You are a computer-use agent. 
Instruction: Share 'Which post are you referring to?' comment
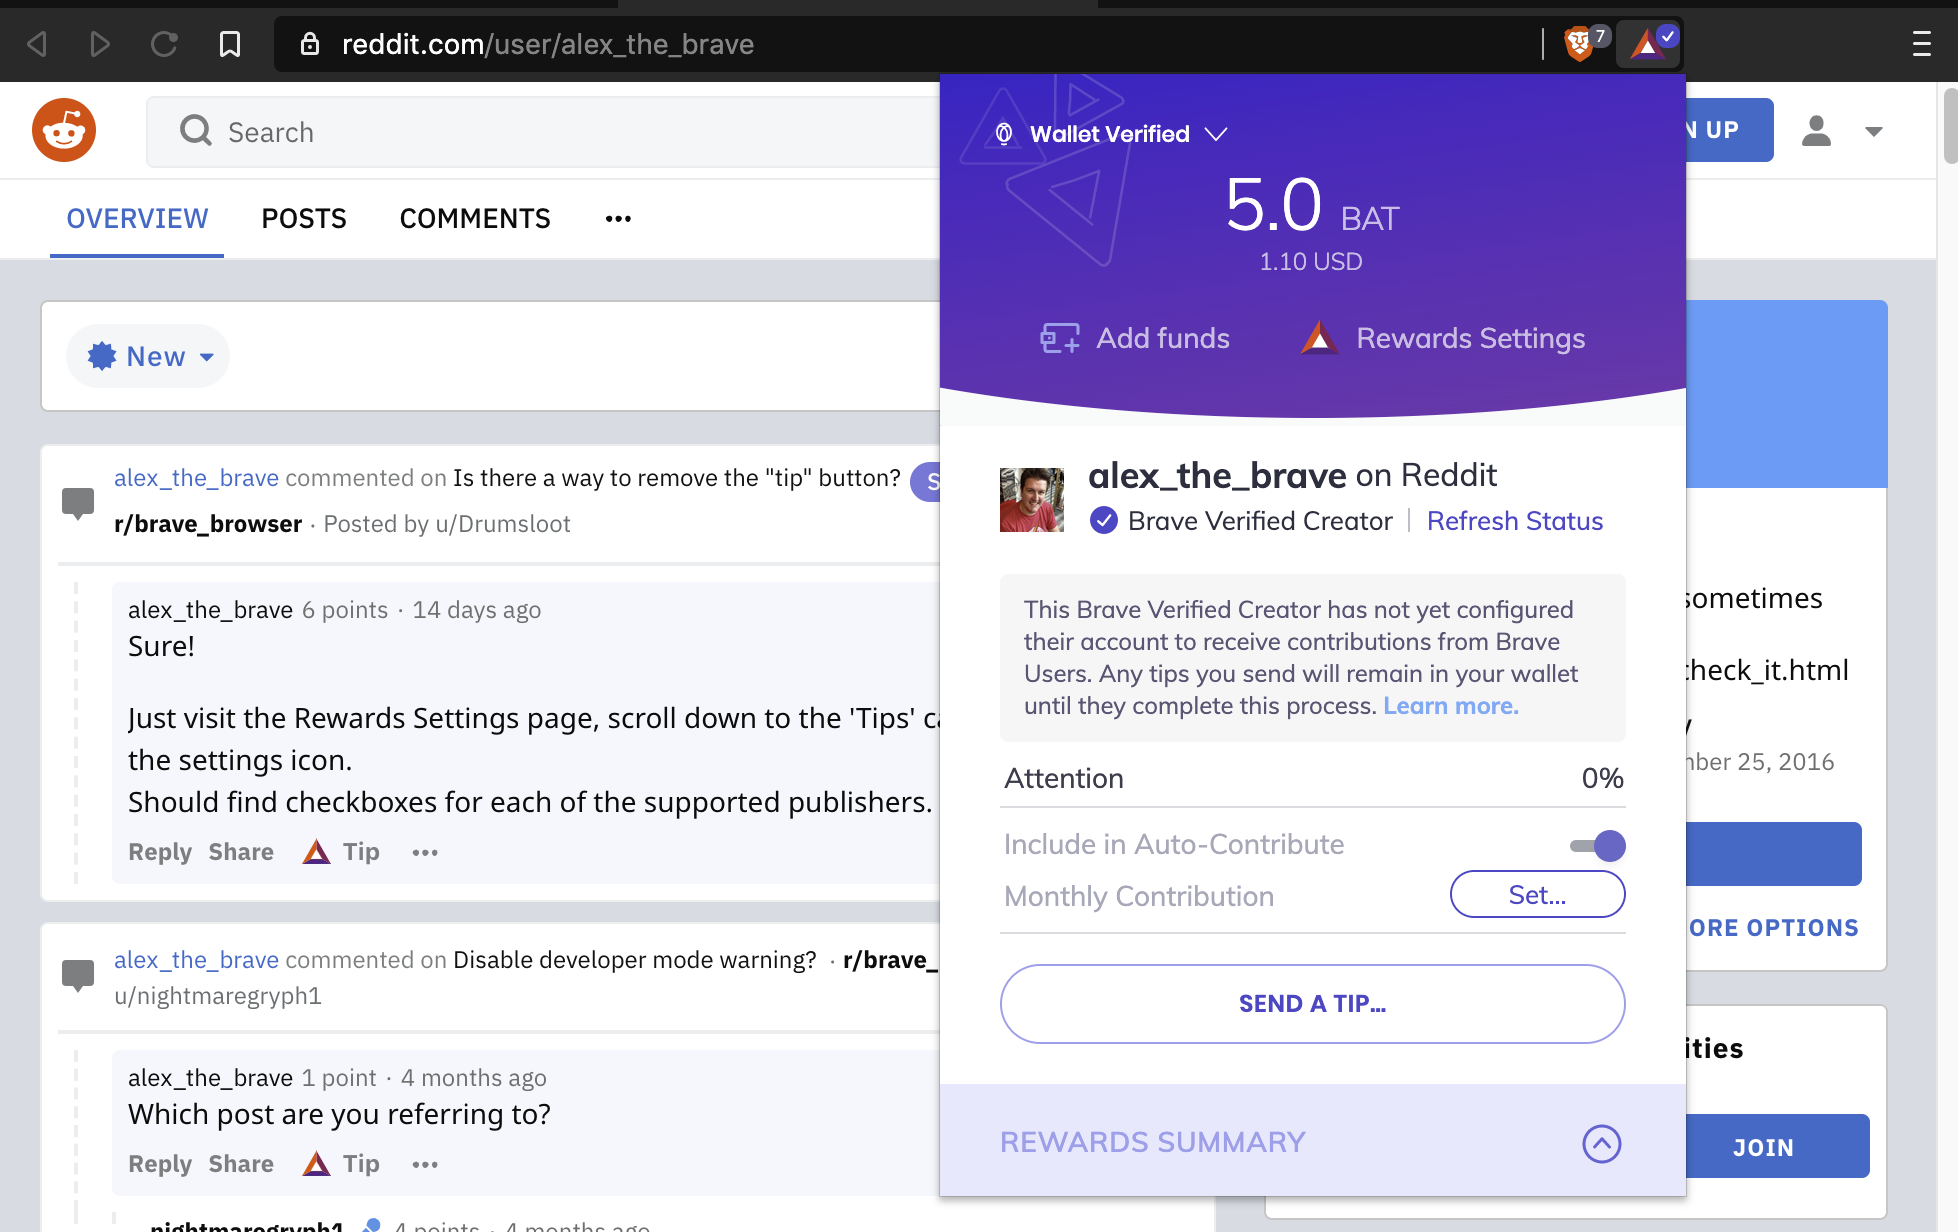[241, 1164]
